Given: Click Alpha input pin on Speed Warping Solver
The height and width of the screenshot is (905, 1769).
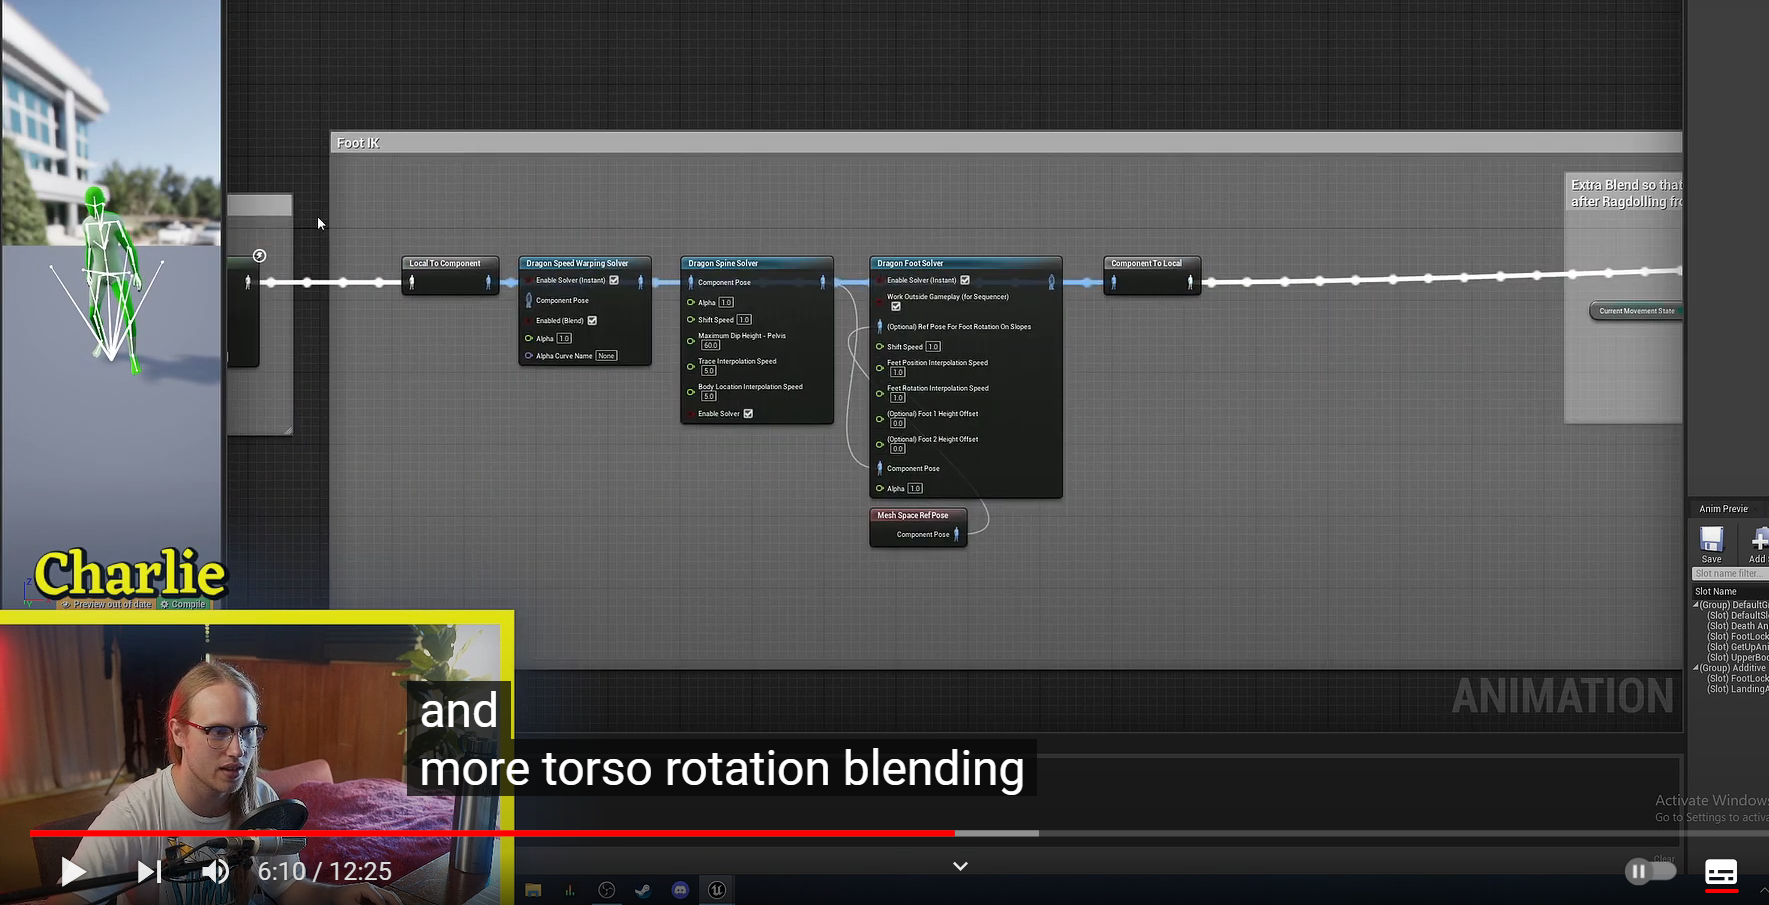Looking at the screenshot, I should click(528, 338).
